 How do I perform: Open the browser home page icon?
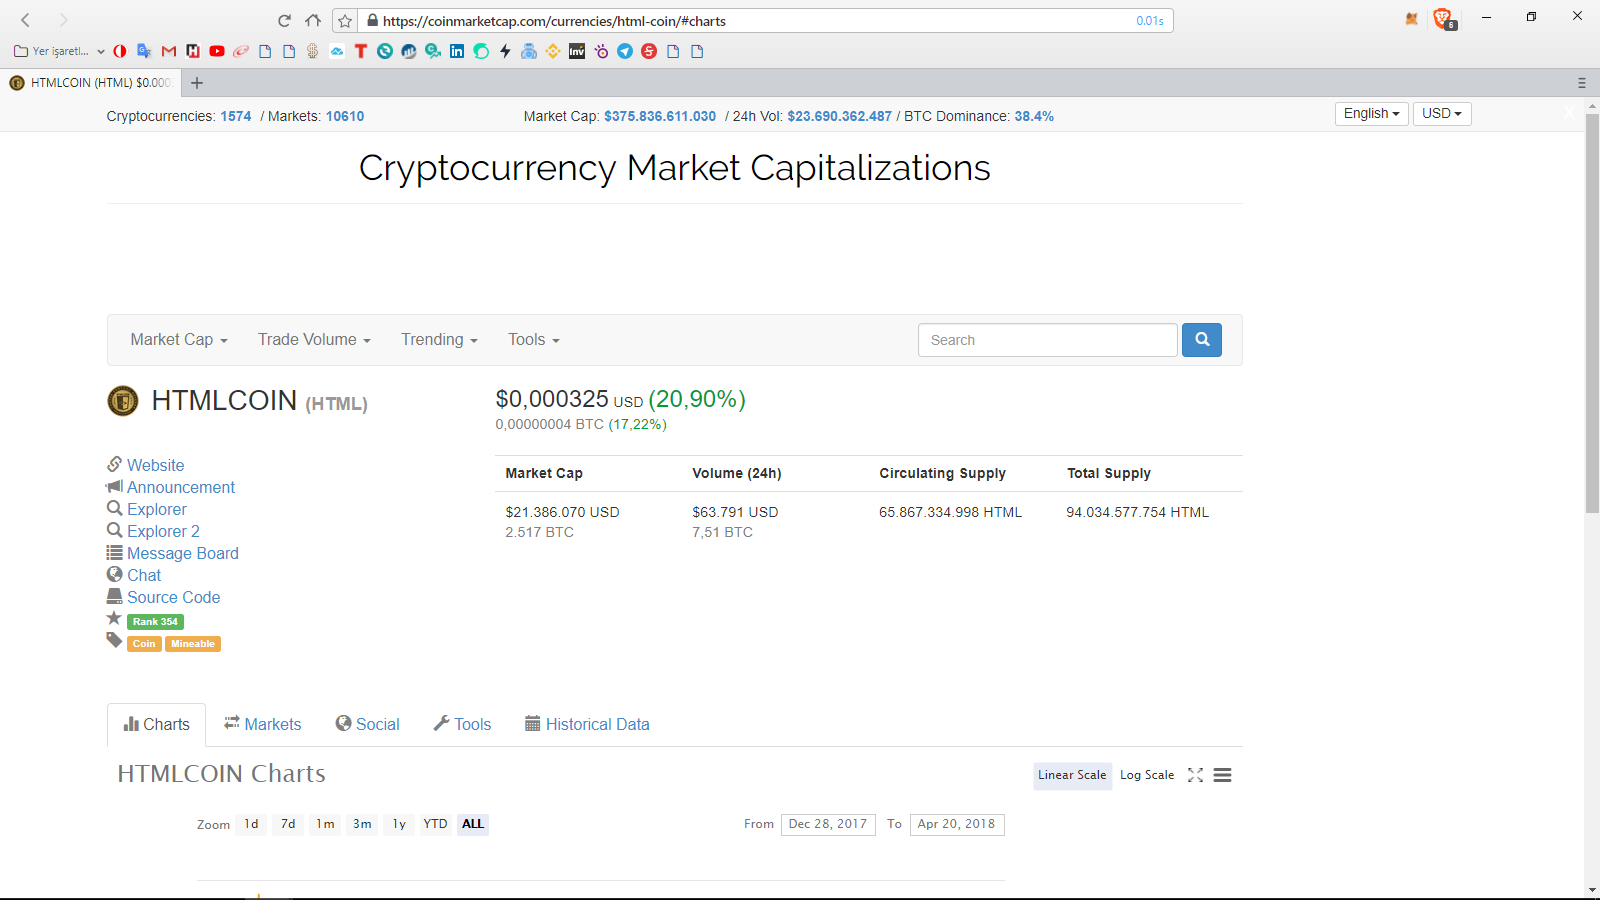coord(313,20)
